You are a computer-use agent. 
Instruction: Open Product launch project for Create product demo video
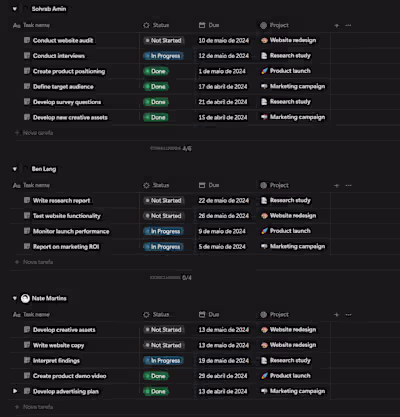[x=286, y=376]
